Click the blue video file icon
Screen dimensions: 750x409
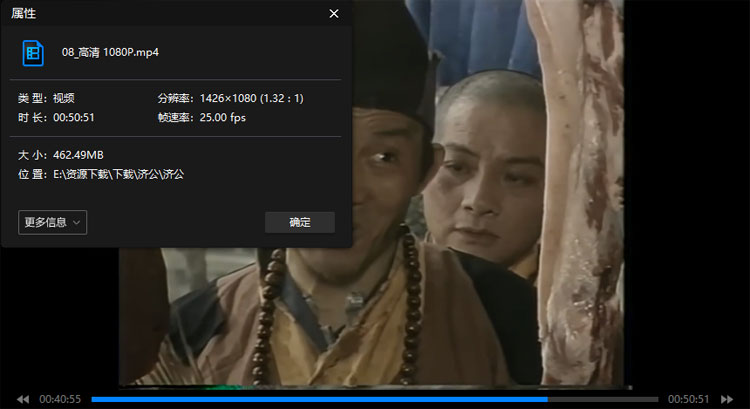(33, 52)
